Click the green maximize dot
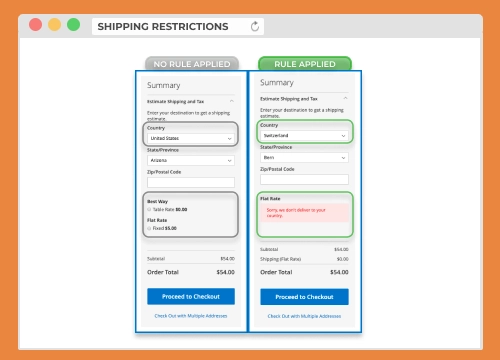The width and height of the screenshot is (500, 360). click(x=73, y=25)
